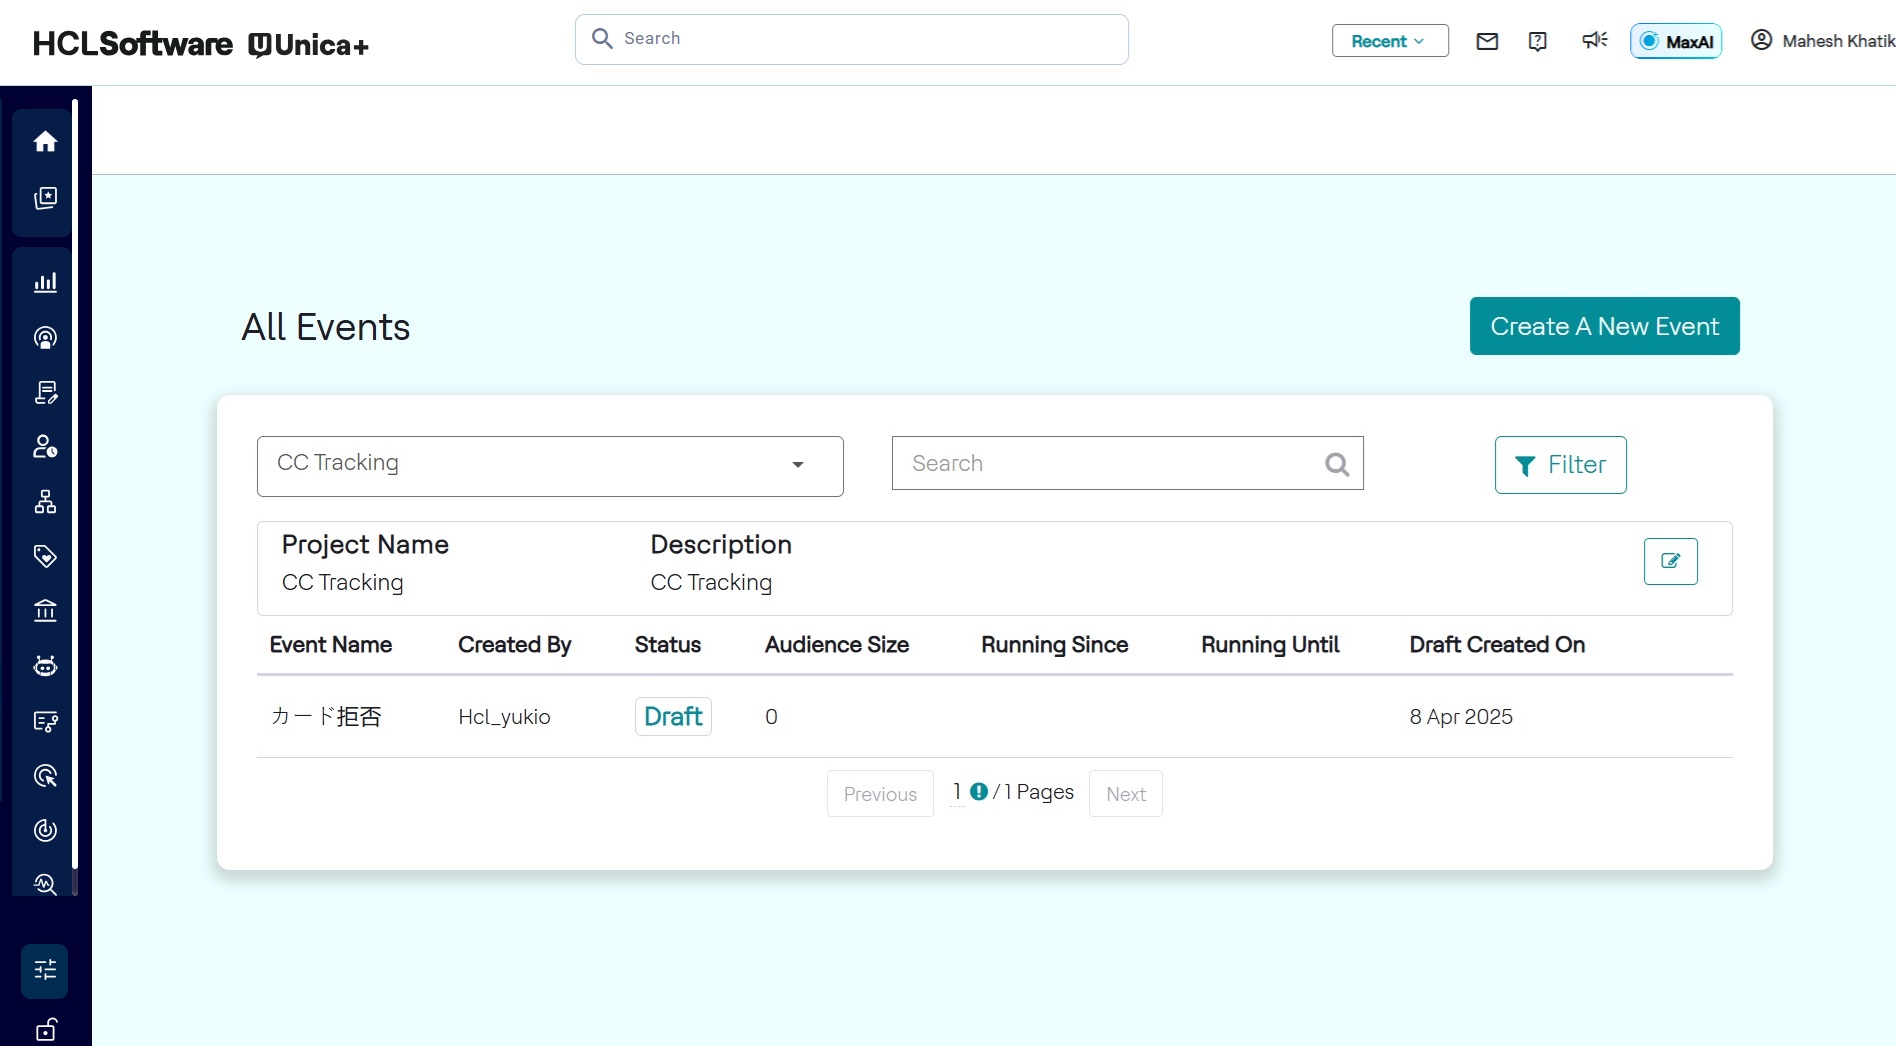Image resolution: width=1896 pixels, height=1046 pixels.
Task: Go to Home in the sidebar
Action: tap(45, 142)
